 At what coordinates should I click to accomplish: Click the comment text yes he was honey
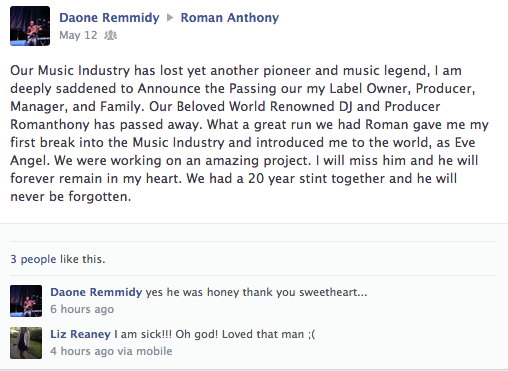click(256, 292)
